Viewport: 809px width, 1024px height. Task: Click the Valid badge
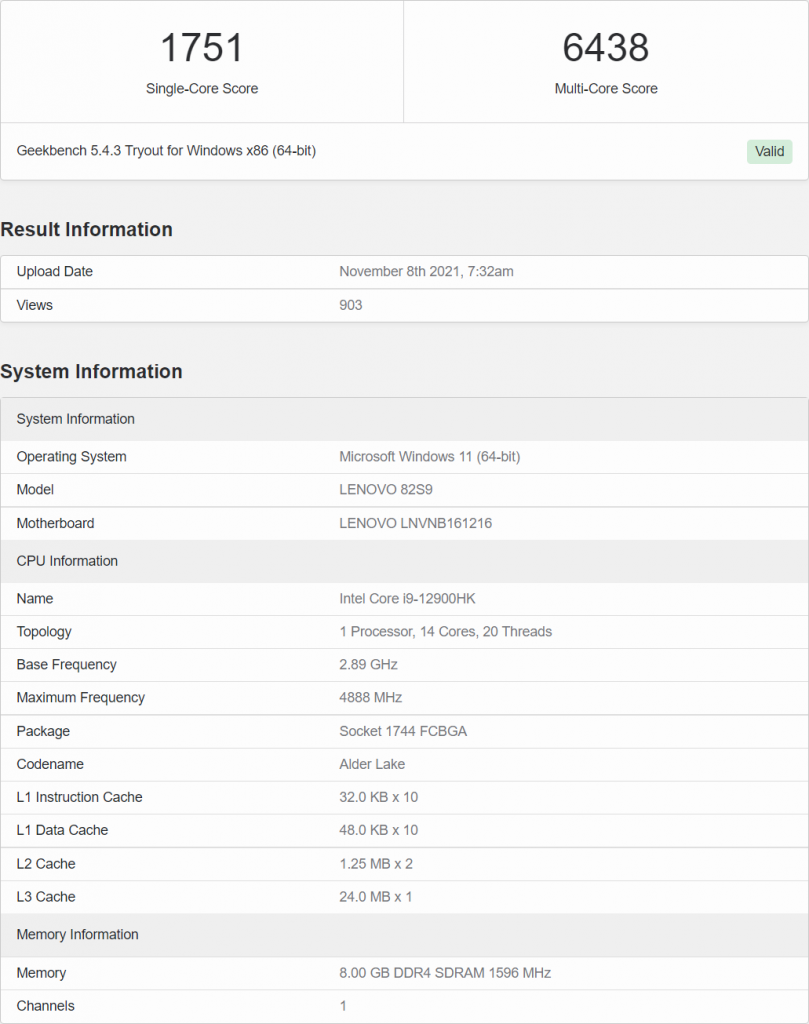pos(768,151)
